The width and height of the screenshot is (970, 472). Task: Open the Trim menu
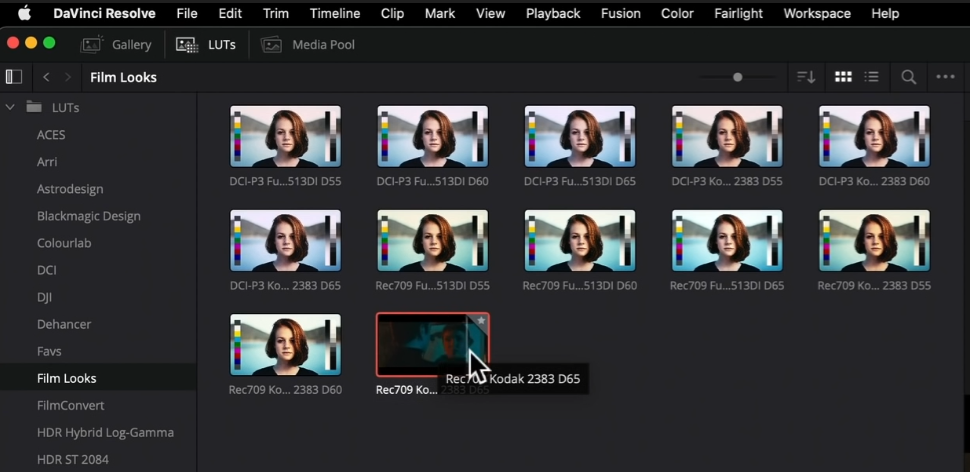[275, 13]
